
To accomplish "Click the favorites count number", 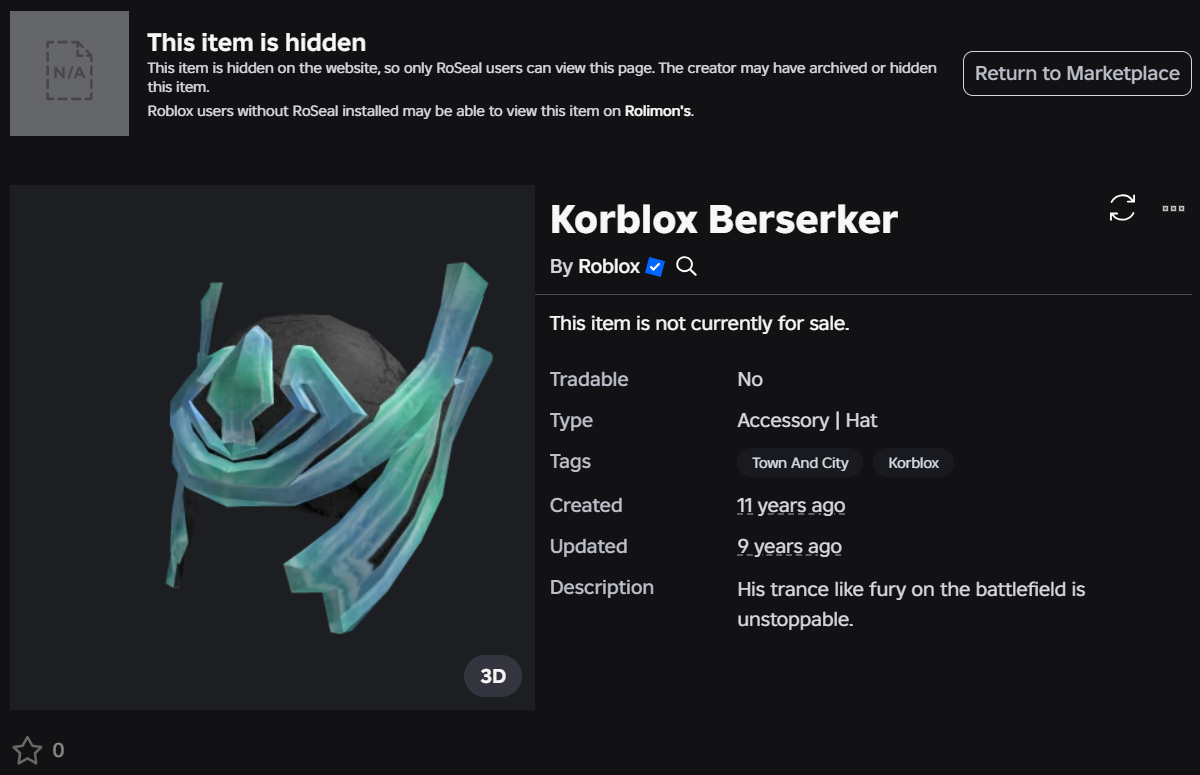I will tap(58, 750).
